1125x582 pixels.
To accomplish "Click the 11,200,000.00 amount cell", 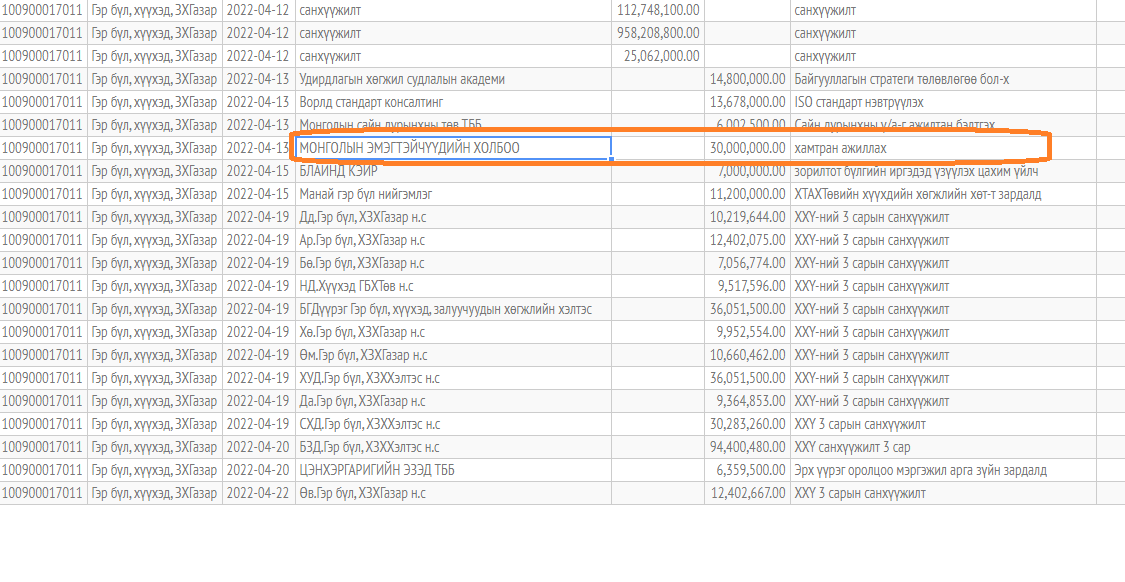I will click(746, 194).
